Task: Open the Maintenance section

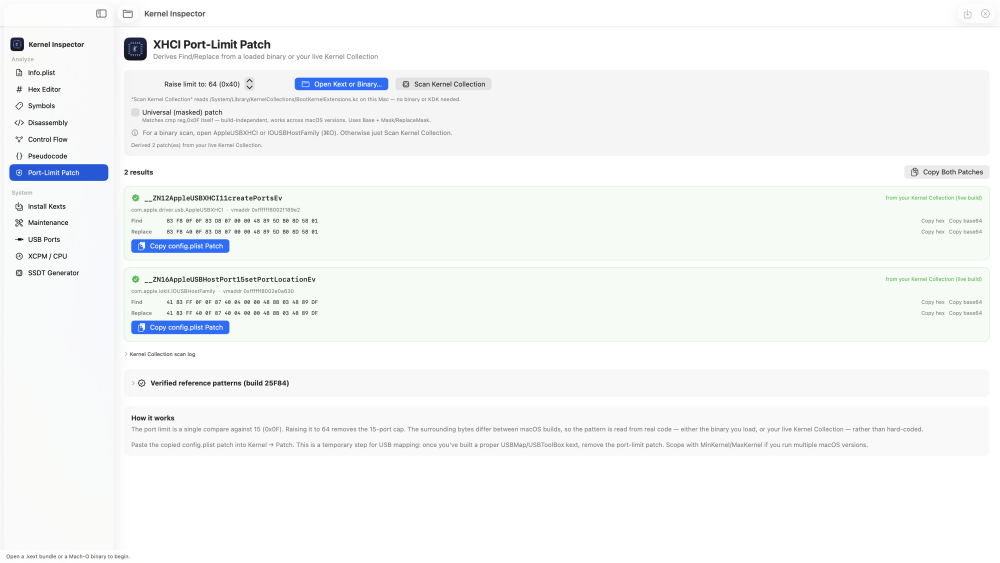Action: (x=59, y=223)
